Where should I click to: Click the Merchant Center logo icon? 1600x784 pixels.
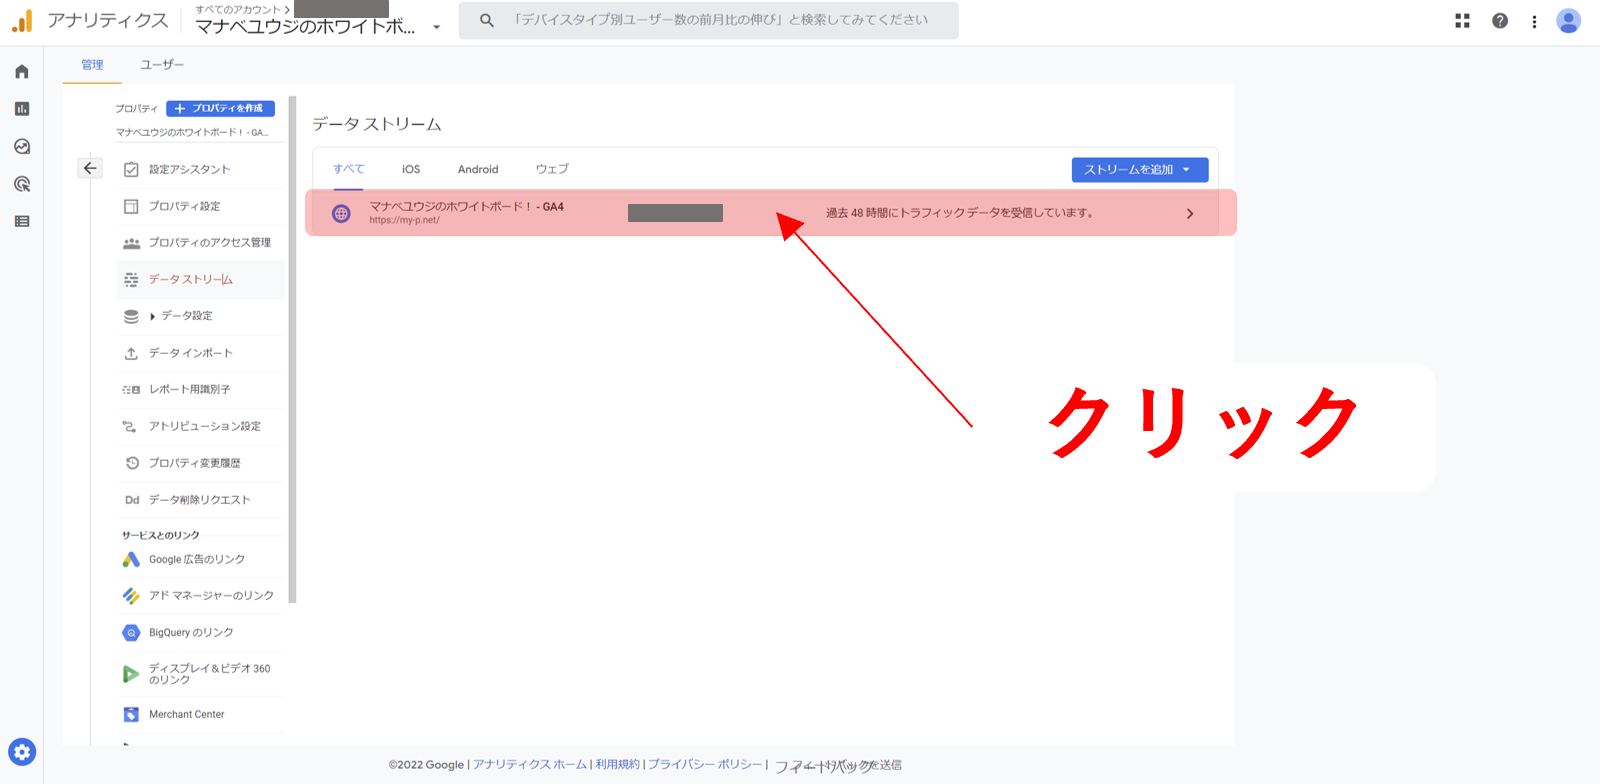[131, 715]
